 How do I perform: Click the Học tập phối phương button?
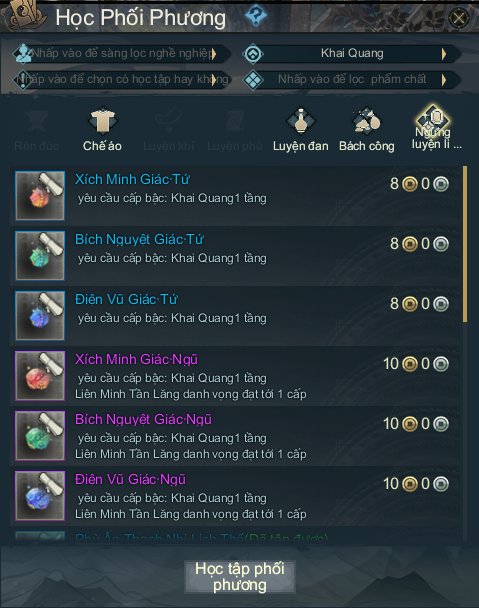(240, 577)
